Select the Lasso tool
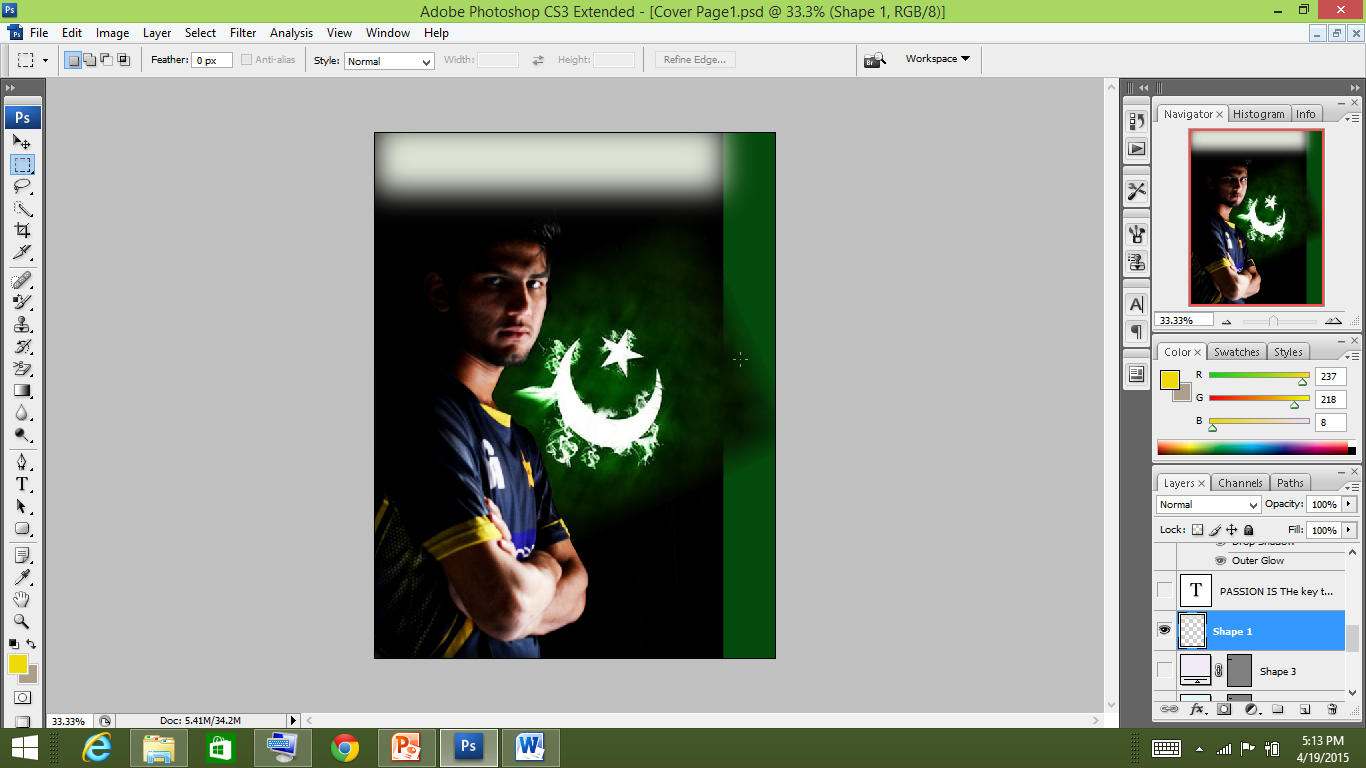Viewport: 1366px width, 768px height. (x=22, y=186)
